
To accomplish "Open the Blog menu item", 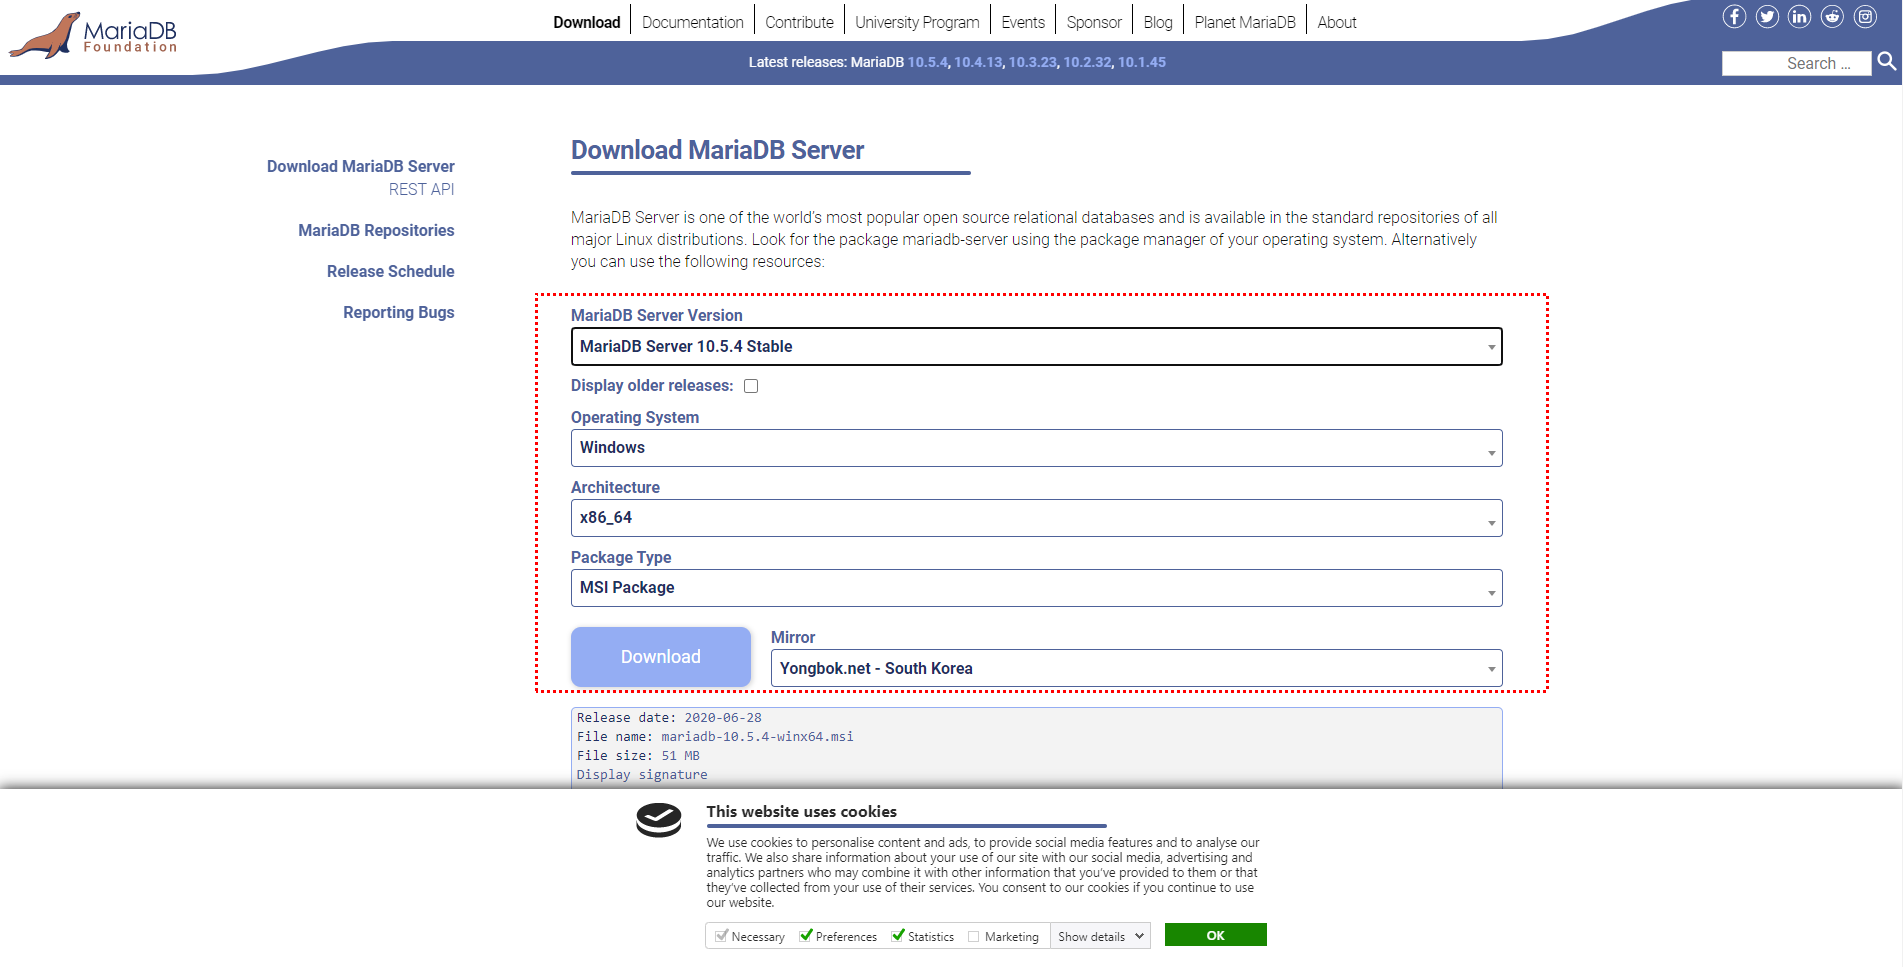I will (x=1158, y=22).
